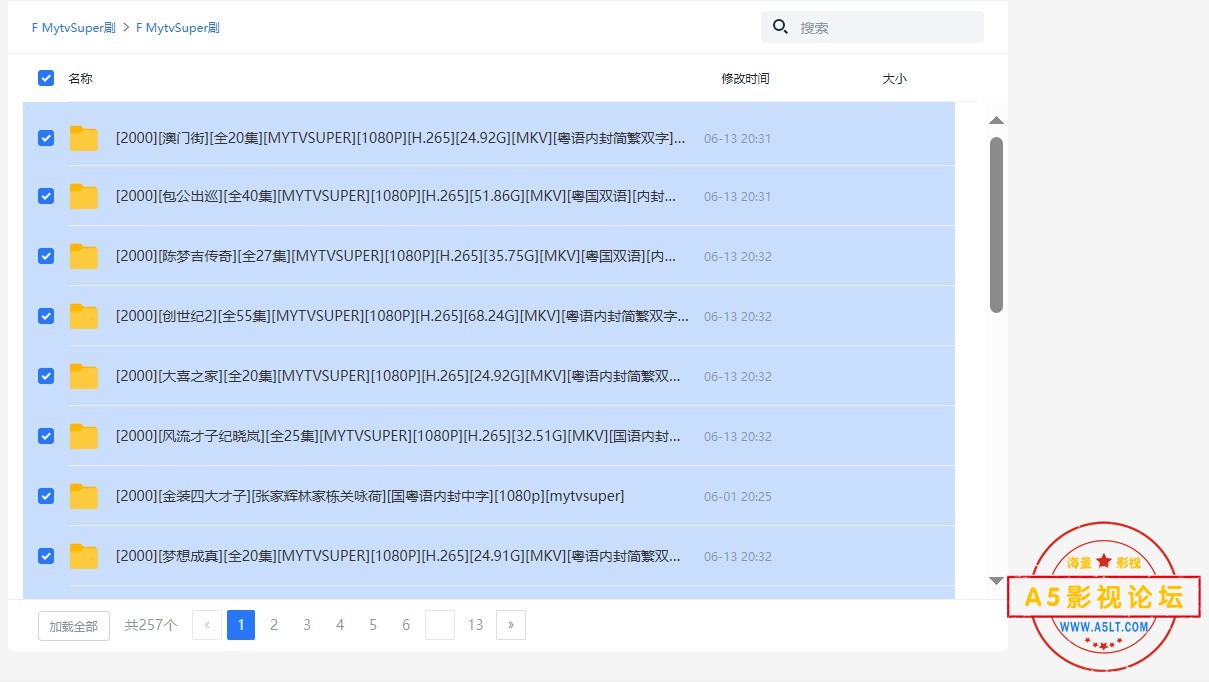Toggle the select-all checkbox beside 名称
Viewport: 1209px width, 682px height.
tap(46, 78)
